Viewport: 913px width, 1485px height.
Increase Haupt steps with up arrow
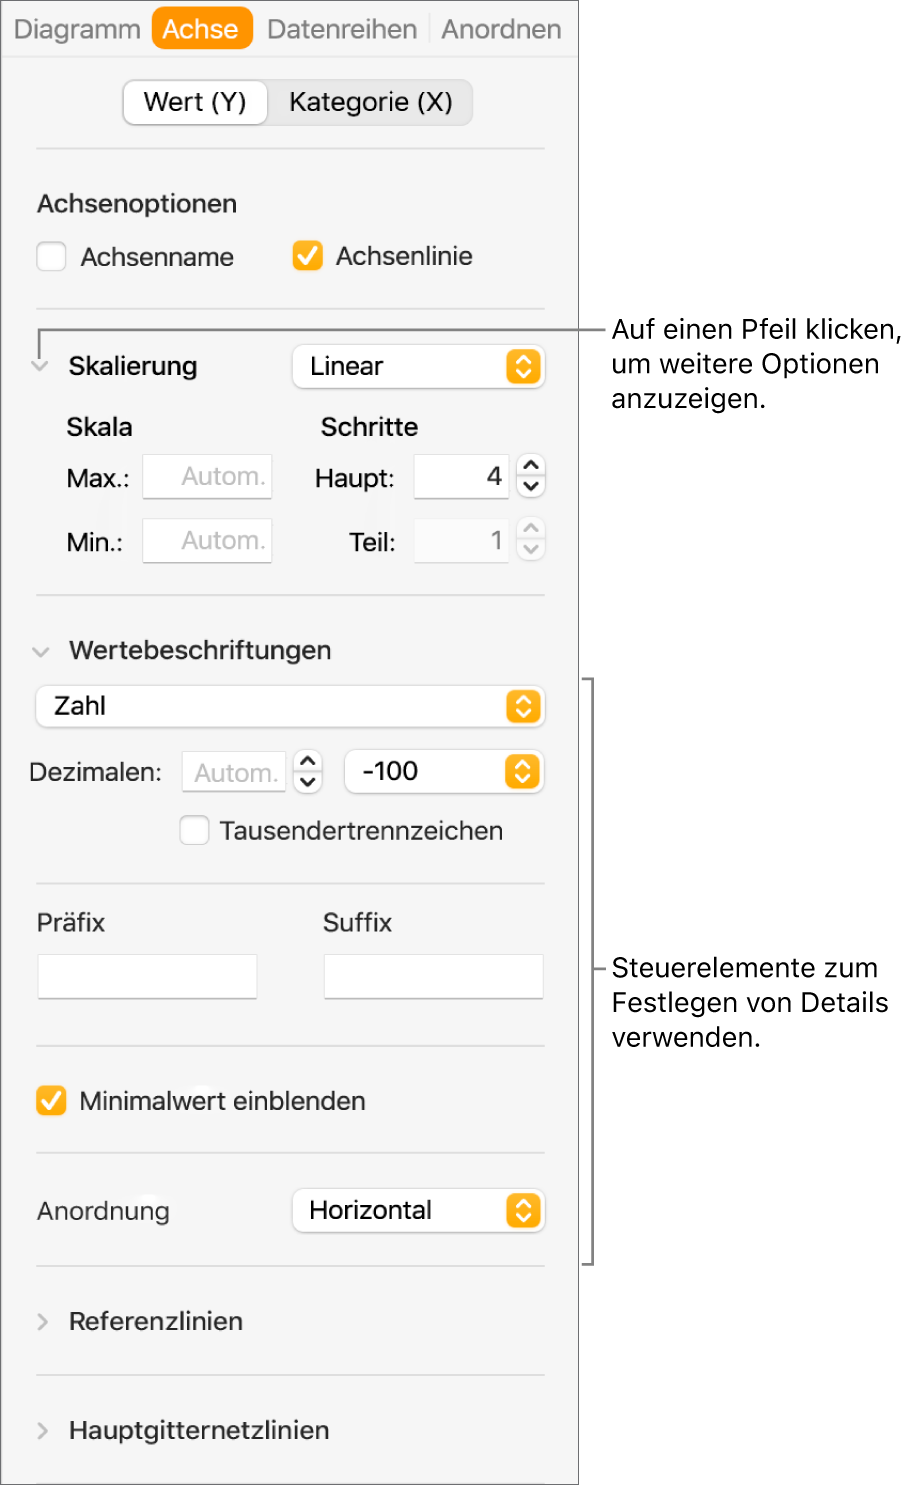[531, 466]
